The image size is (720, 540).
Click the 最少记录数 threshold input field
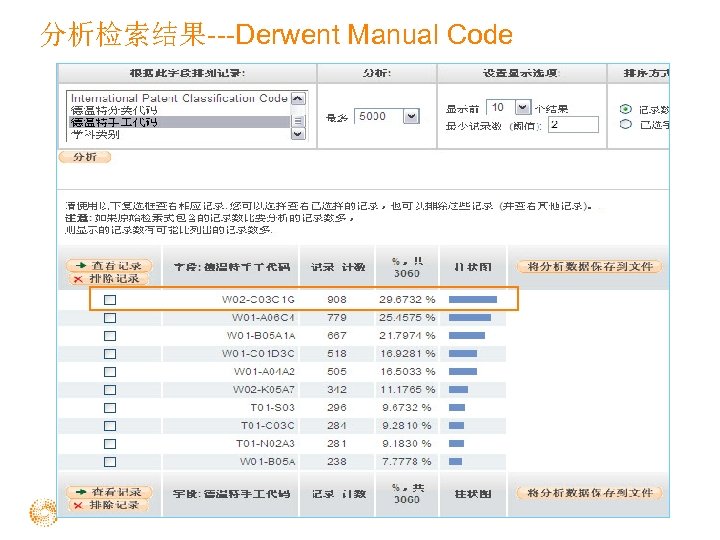point(574,124)
